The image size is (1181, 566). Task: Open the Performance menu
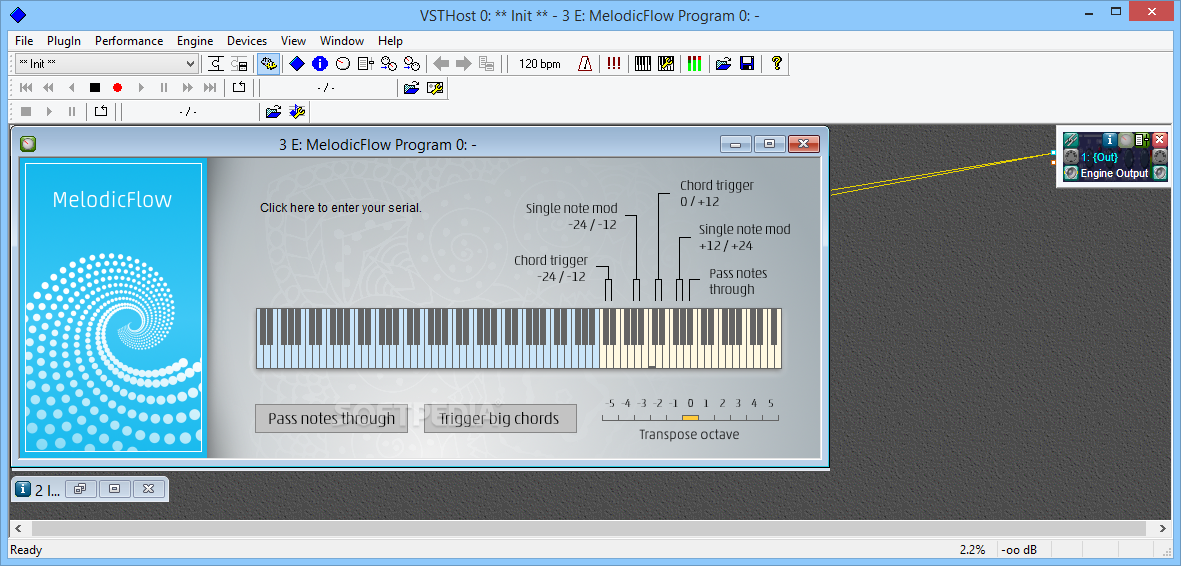pos(129,41)
